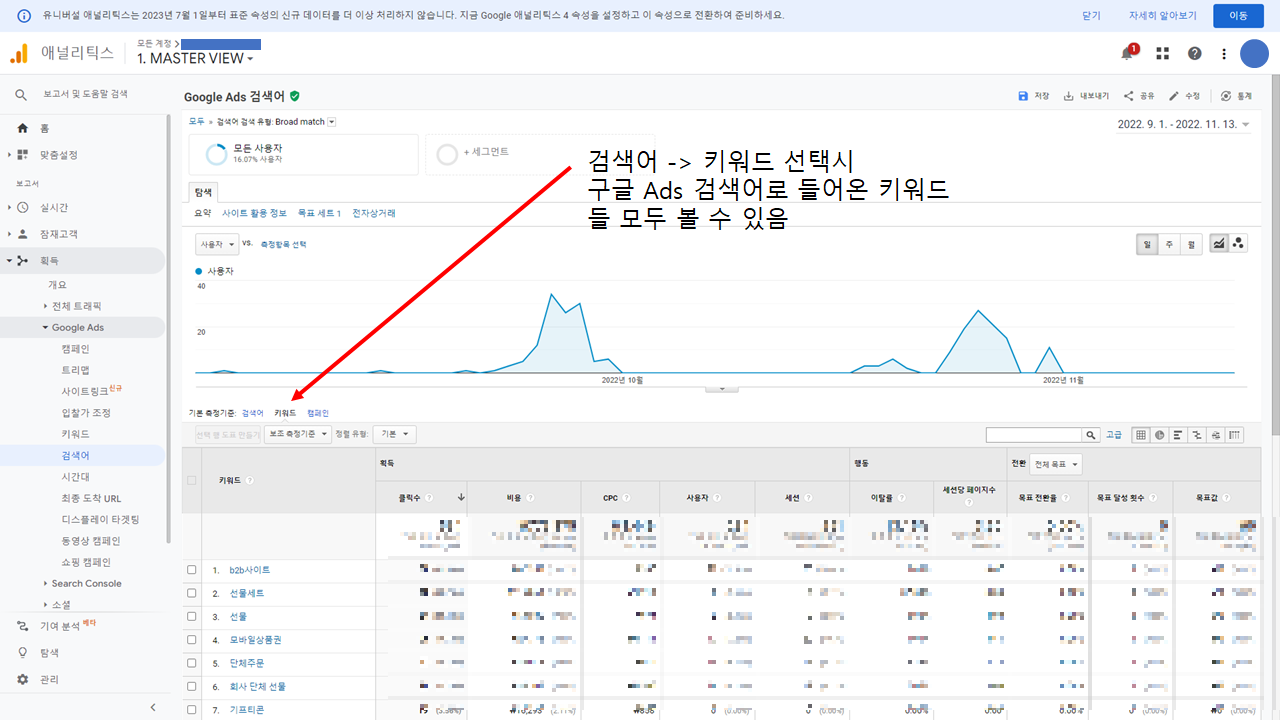
Task: Tick checkbox for 선물 row
Action: [192, 616]
